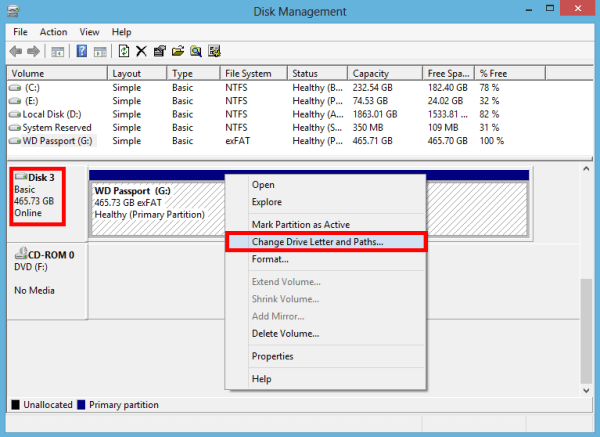Click the CD-ROM 0 disc icon

21,253
